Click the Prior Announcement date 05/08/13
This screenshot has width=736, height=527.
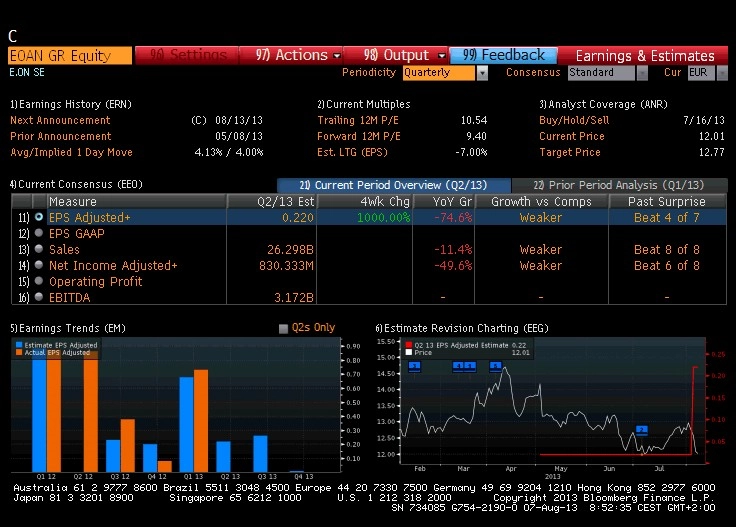tap(239, 136)
